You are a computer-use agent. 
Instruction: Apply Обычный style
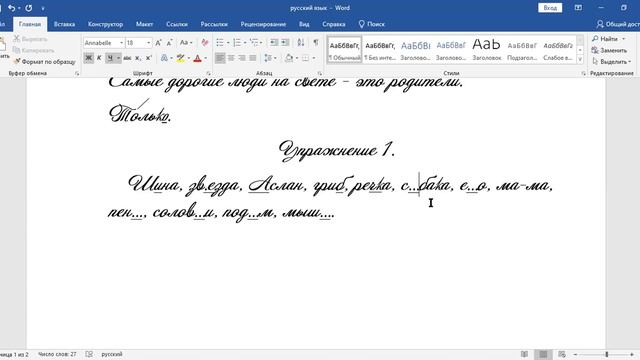(344, 50)
